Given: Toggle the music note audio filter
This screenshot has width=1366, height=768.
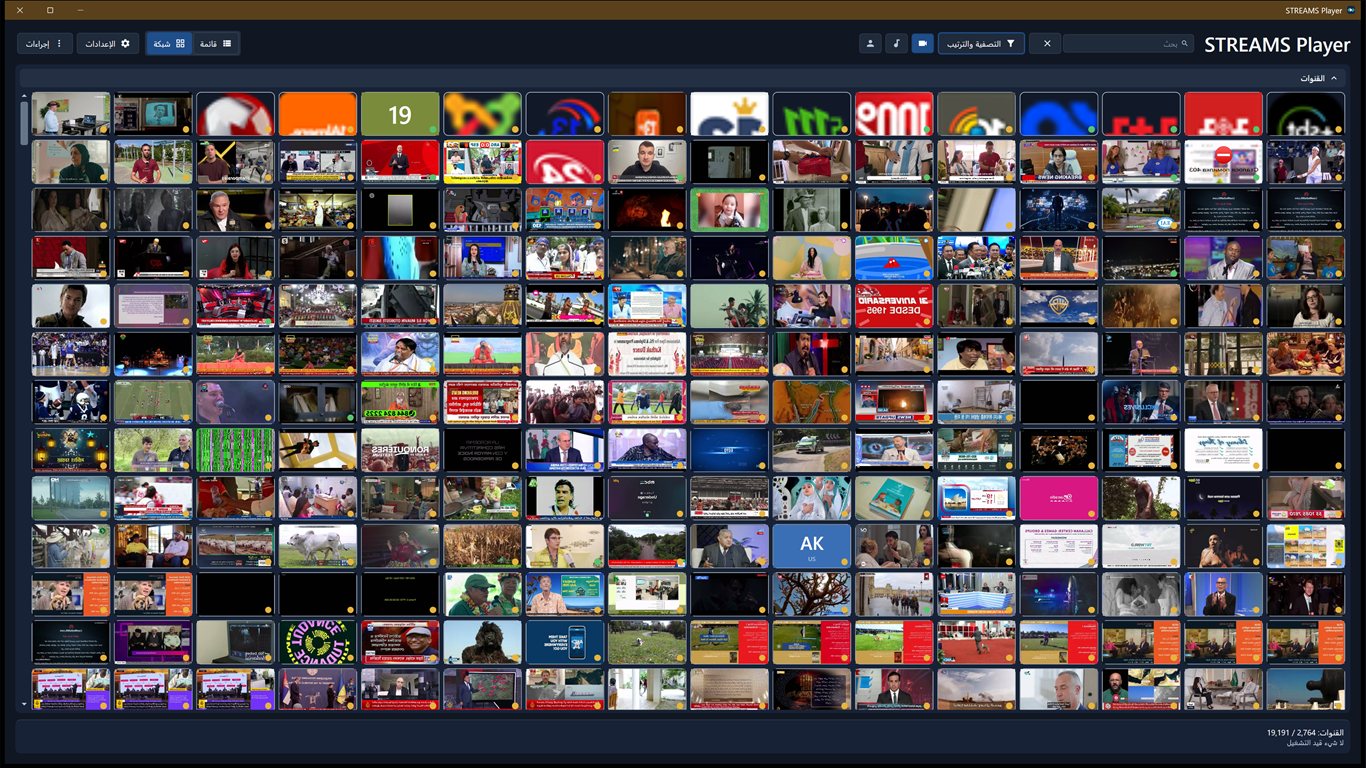Looking at the screenshot, I should point(896,44).
